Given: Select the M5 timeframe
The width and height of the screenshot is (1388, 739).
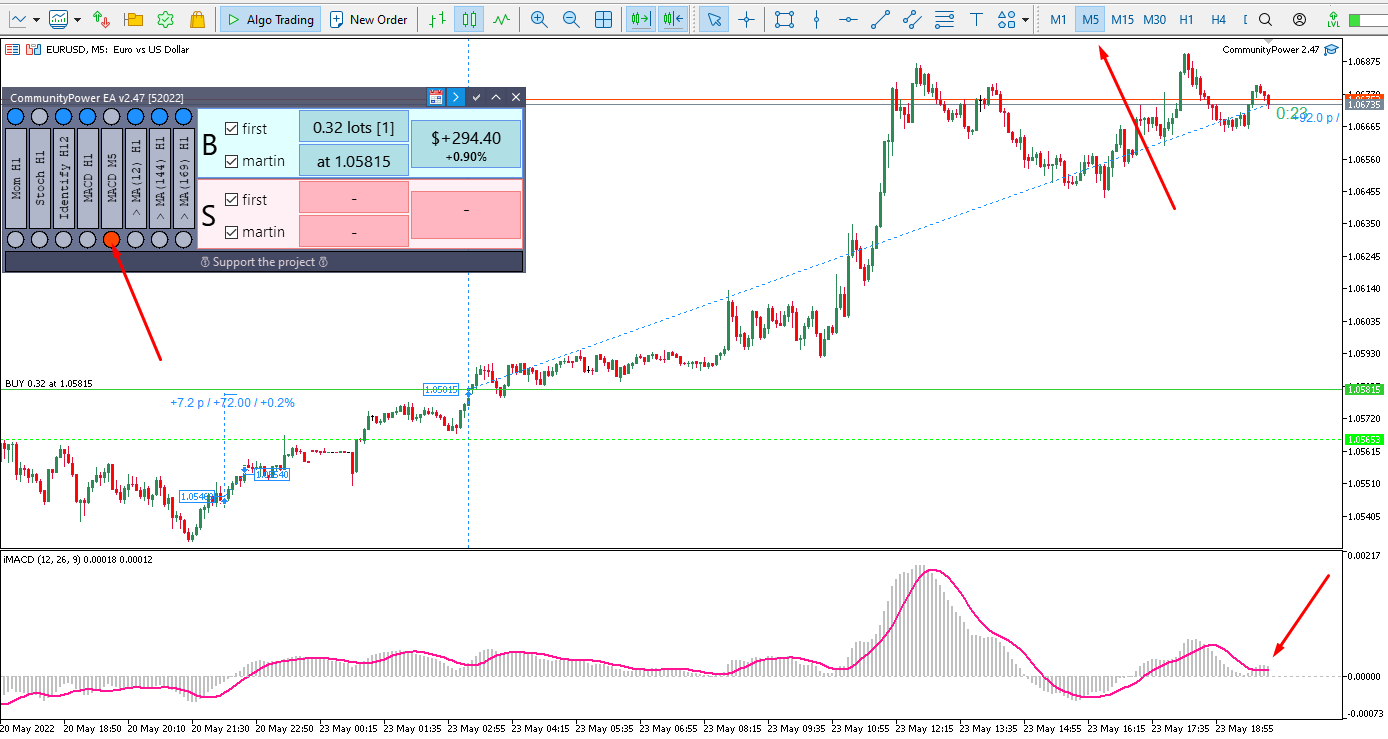Looking at the screenshot, I should 1090,19.
